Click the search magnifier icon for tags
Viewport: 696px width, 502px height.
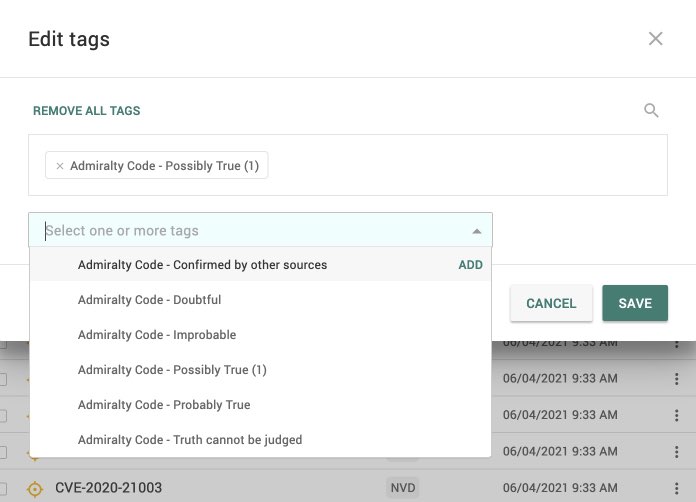click(651, 111)
